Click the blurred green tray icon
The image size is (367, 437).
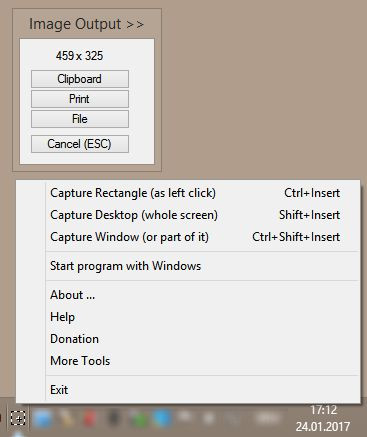(x=139, y=419)
